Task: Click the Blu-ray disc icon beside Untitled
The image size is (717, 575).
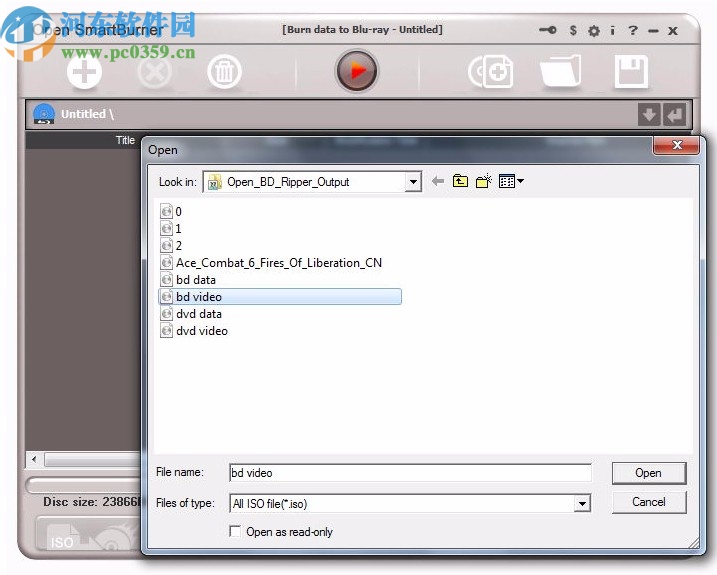Action: click(44, 114)
